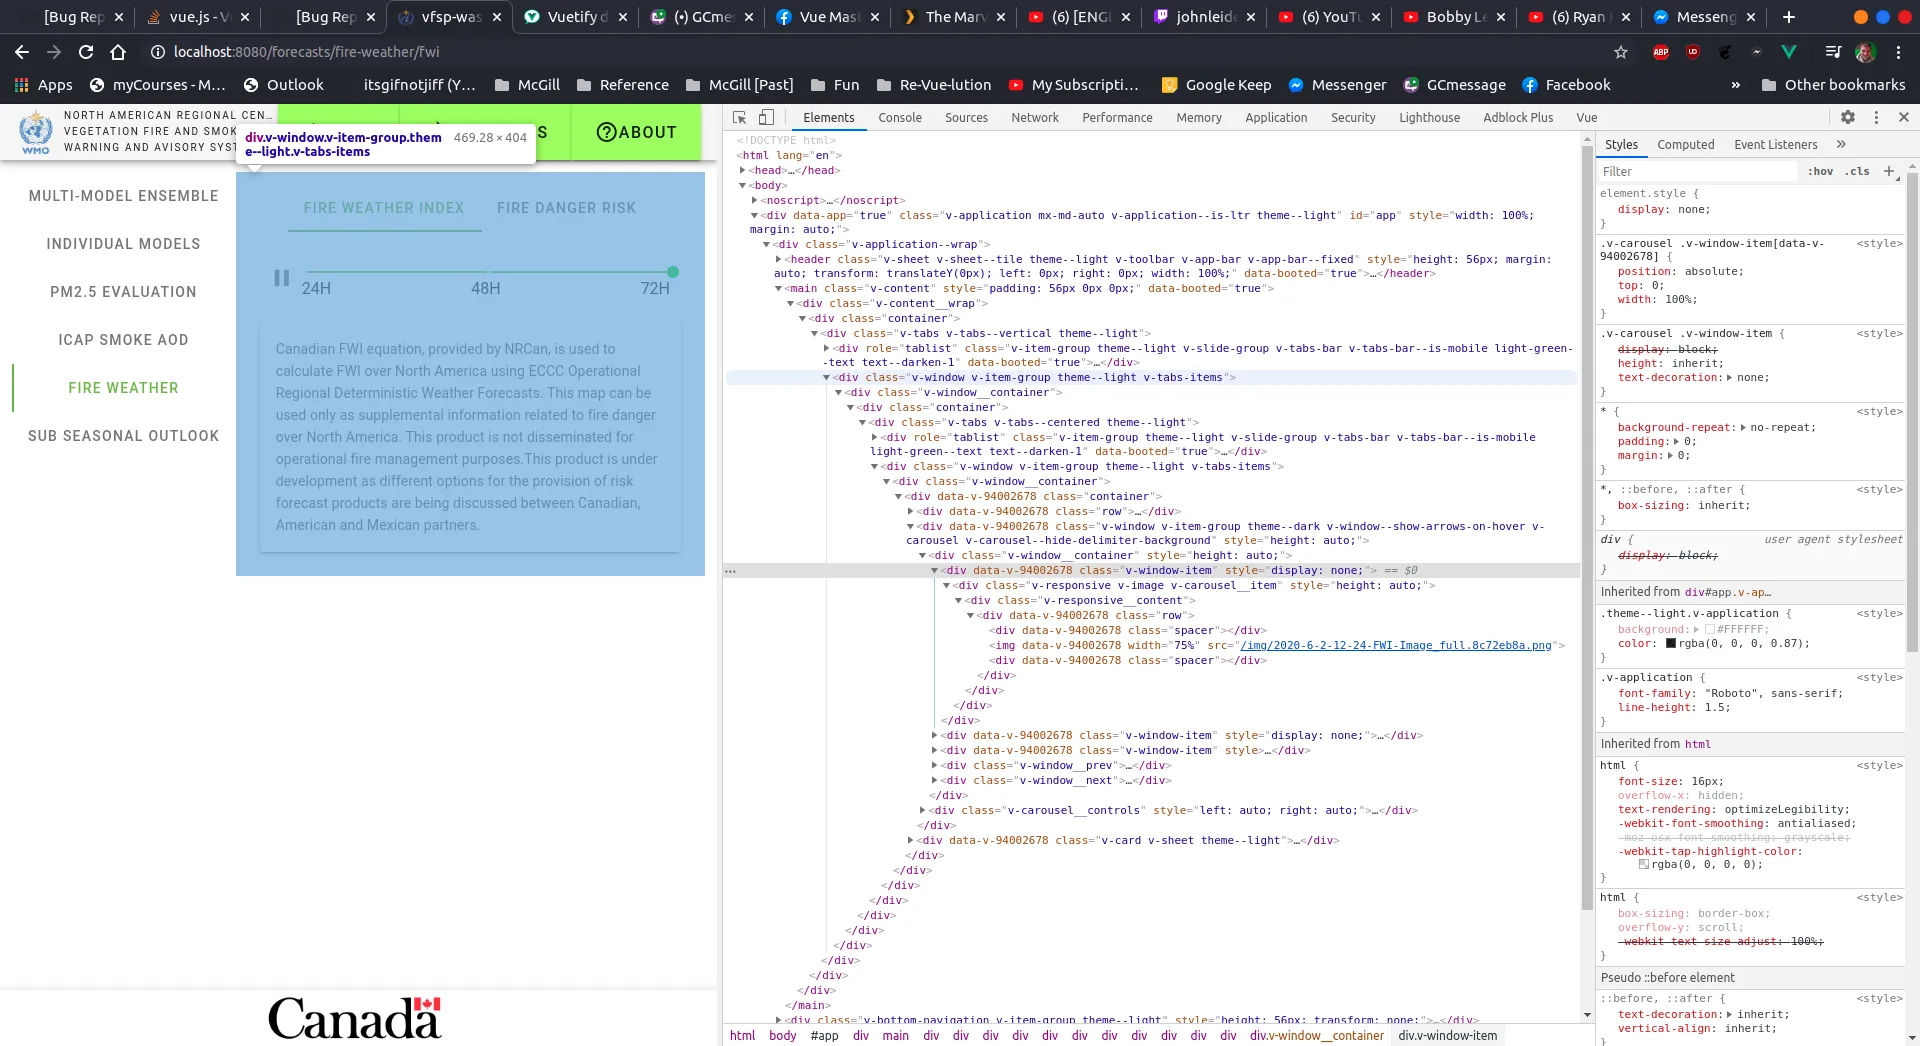This screenshot has width=1920, height=1046.
Task: Add a new style rule
Action: click(1889, 171)
